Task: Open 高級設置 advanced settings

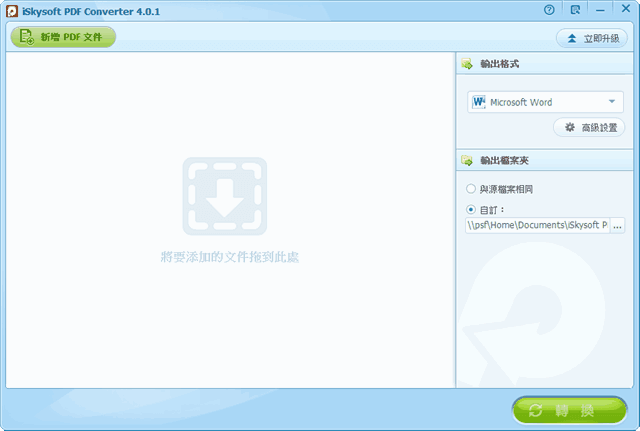Action: coord(589,128)
